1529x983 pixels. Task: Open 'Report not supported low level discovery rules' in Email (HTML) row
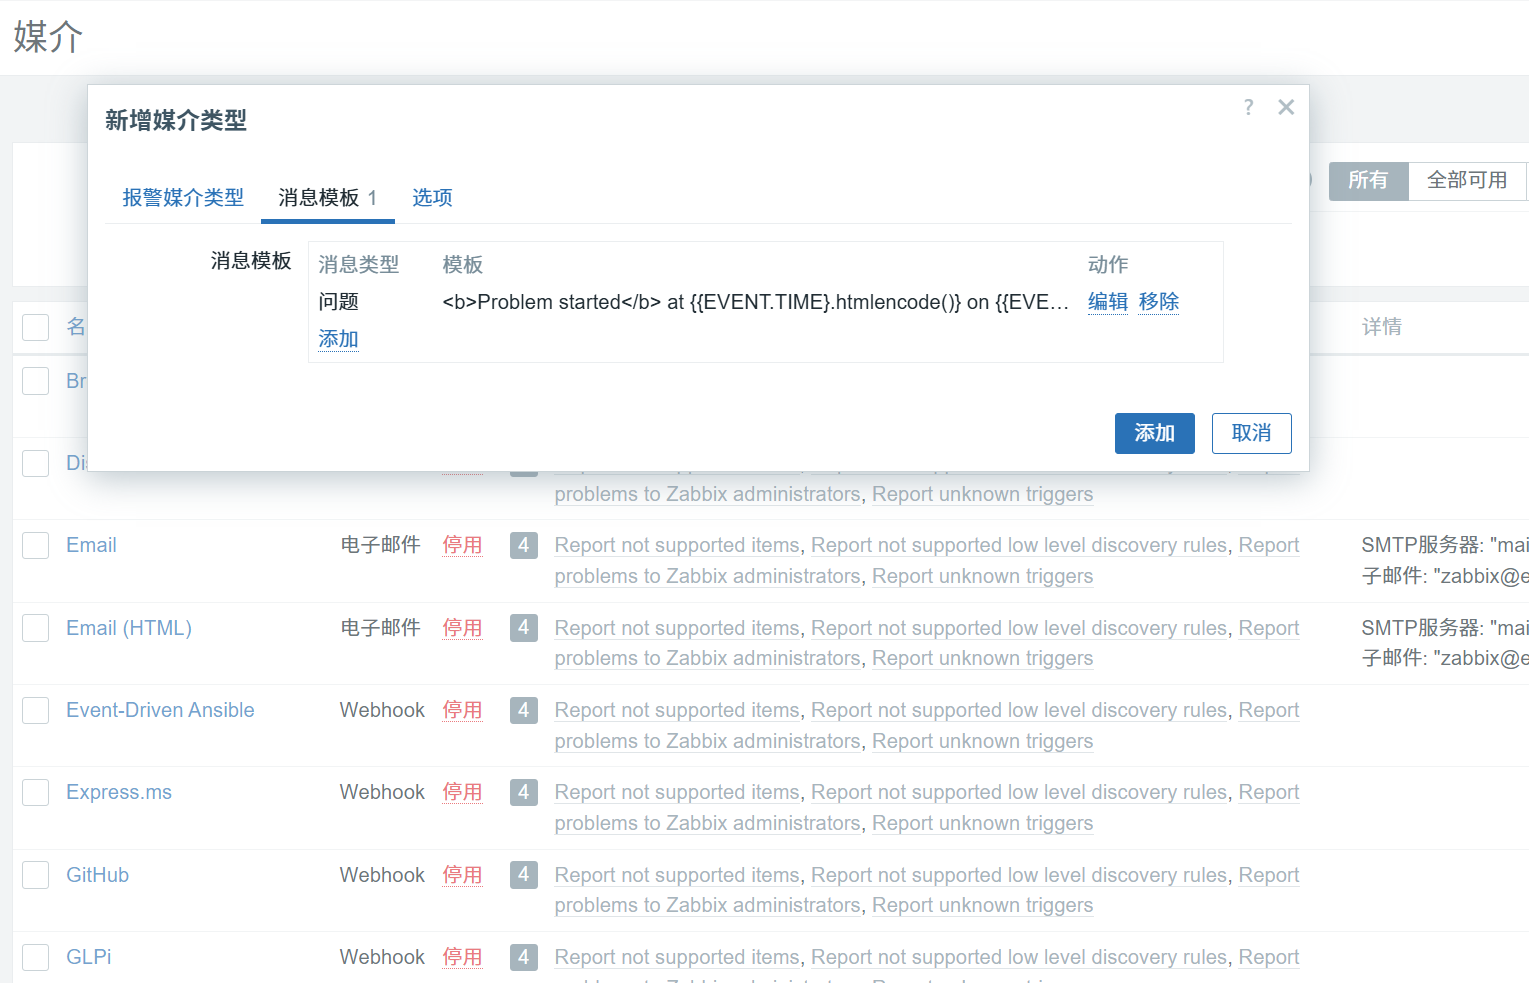[x=1019, y=628]
